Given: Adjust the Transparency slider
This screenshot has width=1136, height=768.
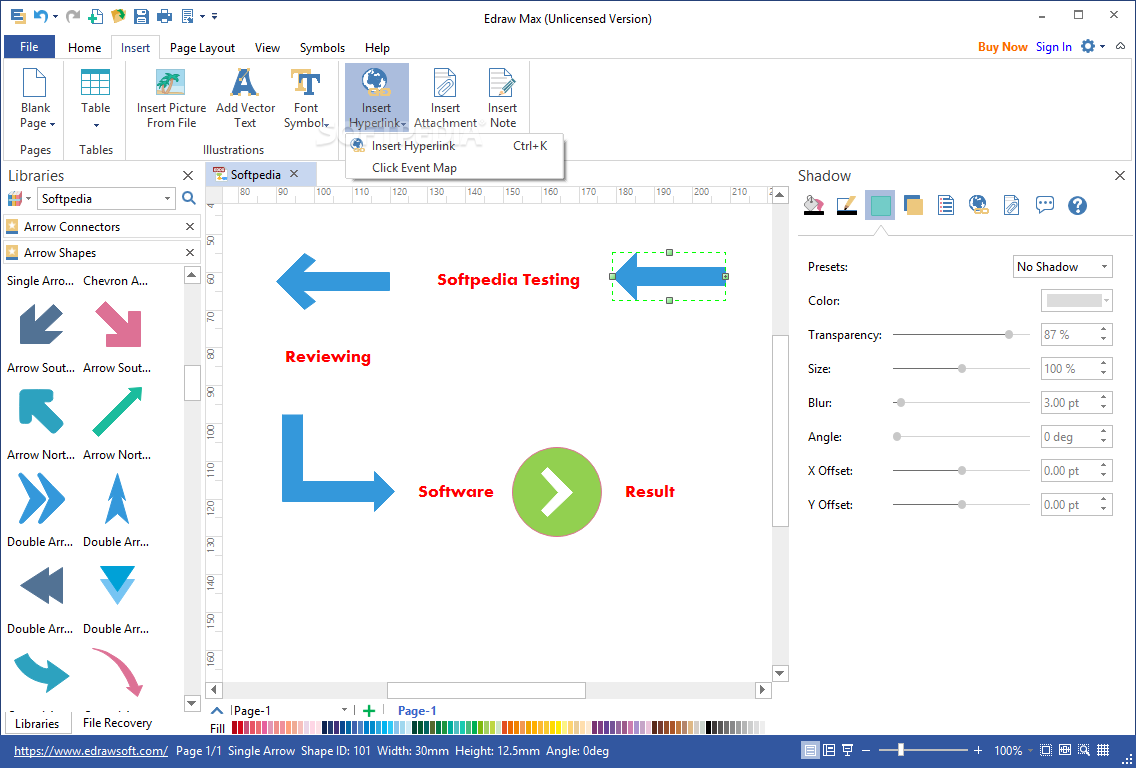Looking at the screenshot, I should [x=961, y=335].
